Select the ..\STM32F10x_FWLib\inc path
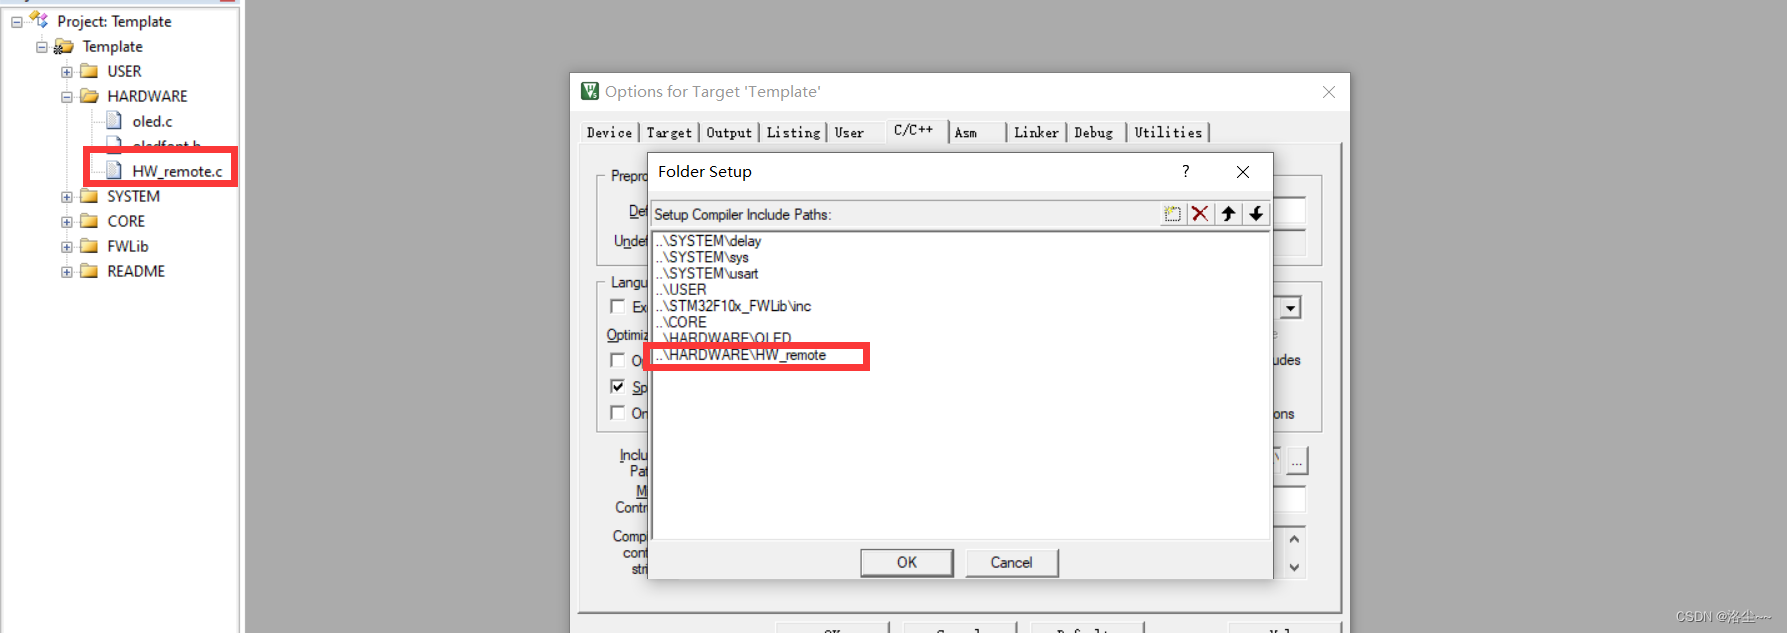The height and width of the screenshot is (633, 1787). (x=733, y=306)
